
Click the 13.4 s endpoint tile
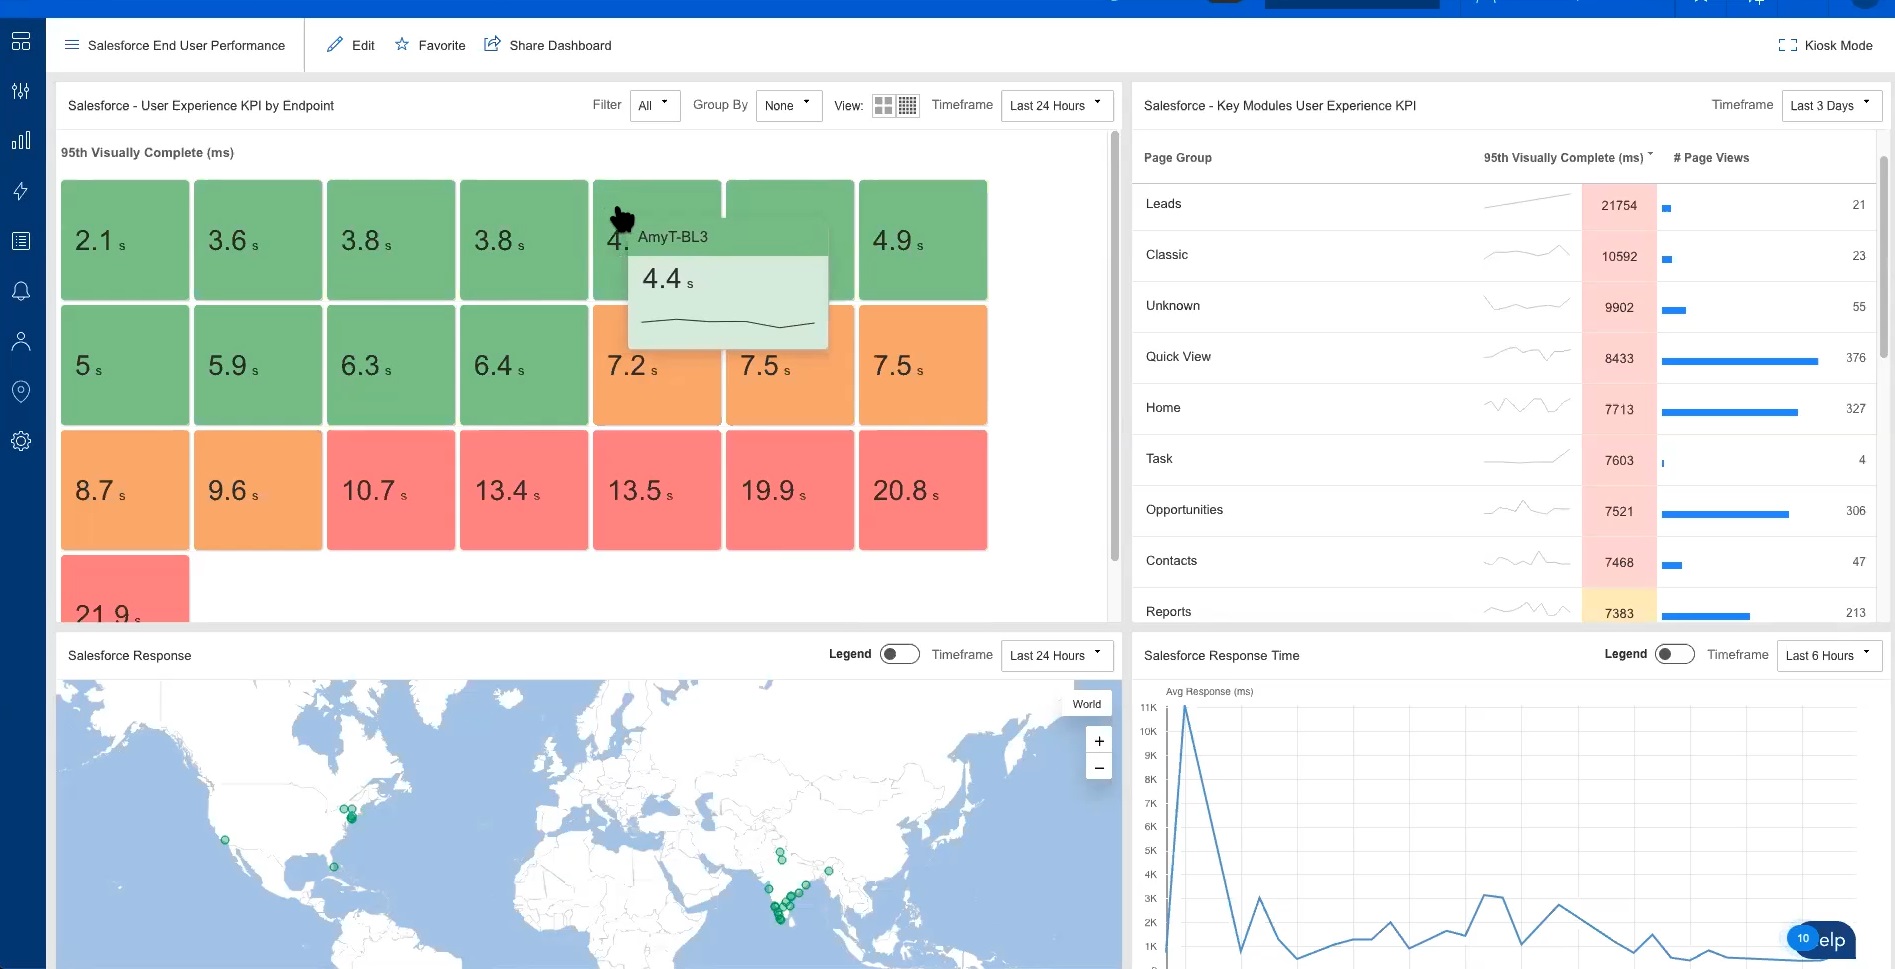(524, 490)
